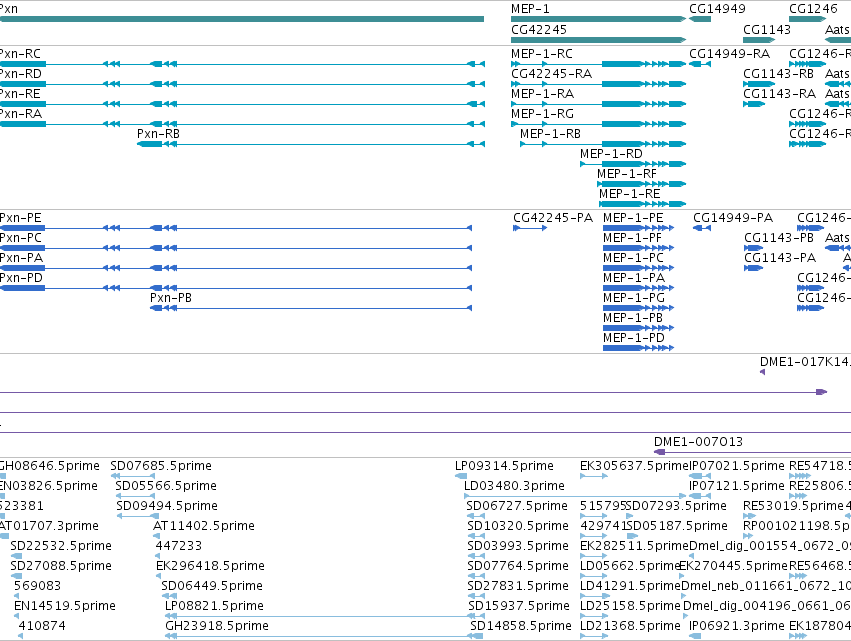Click the MEP-1-RC transcript label
Screen dimensions: 851x641
(542, 54)
